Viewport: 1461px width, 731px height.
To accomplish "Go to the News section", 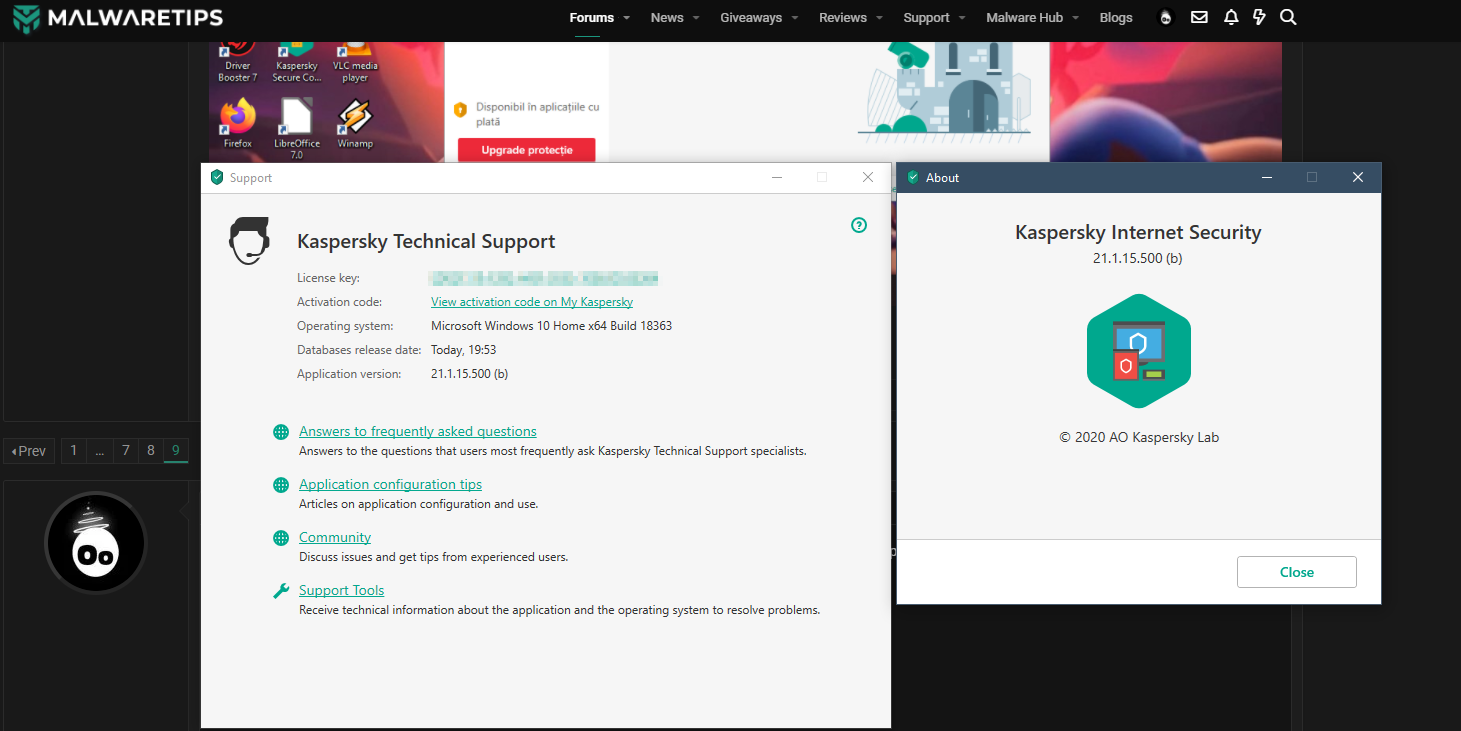I will 667,18.
